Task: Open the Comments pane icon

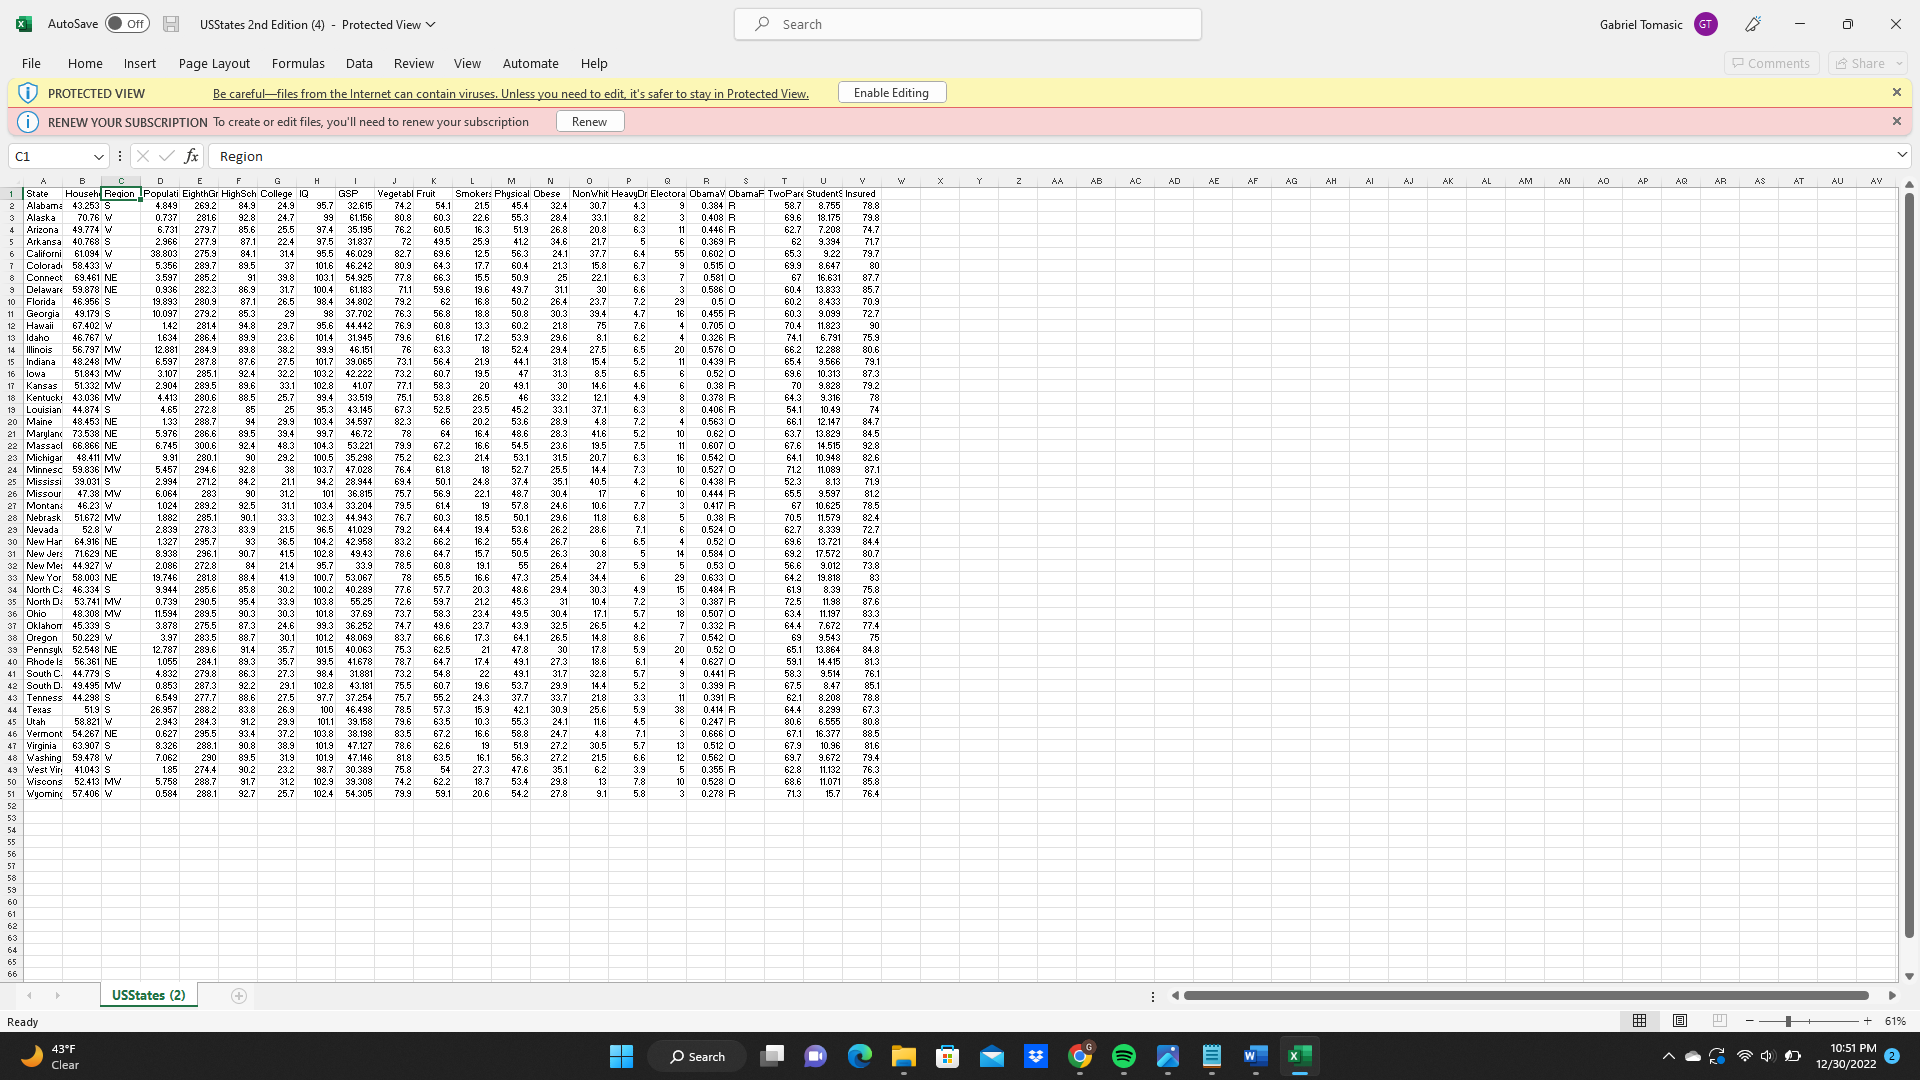Action: point(1771,62)
